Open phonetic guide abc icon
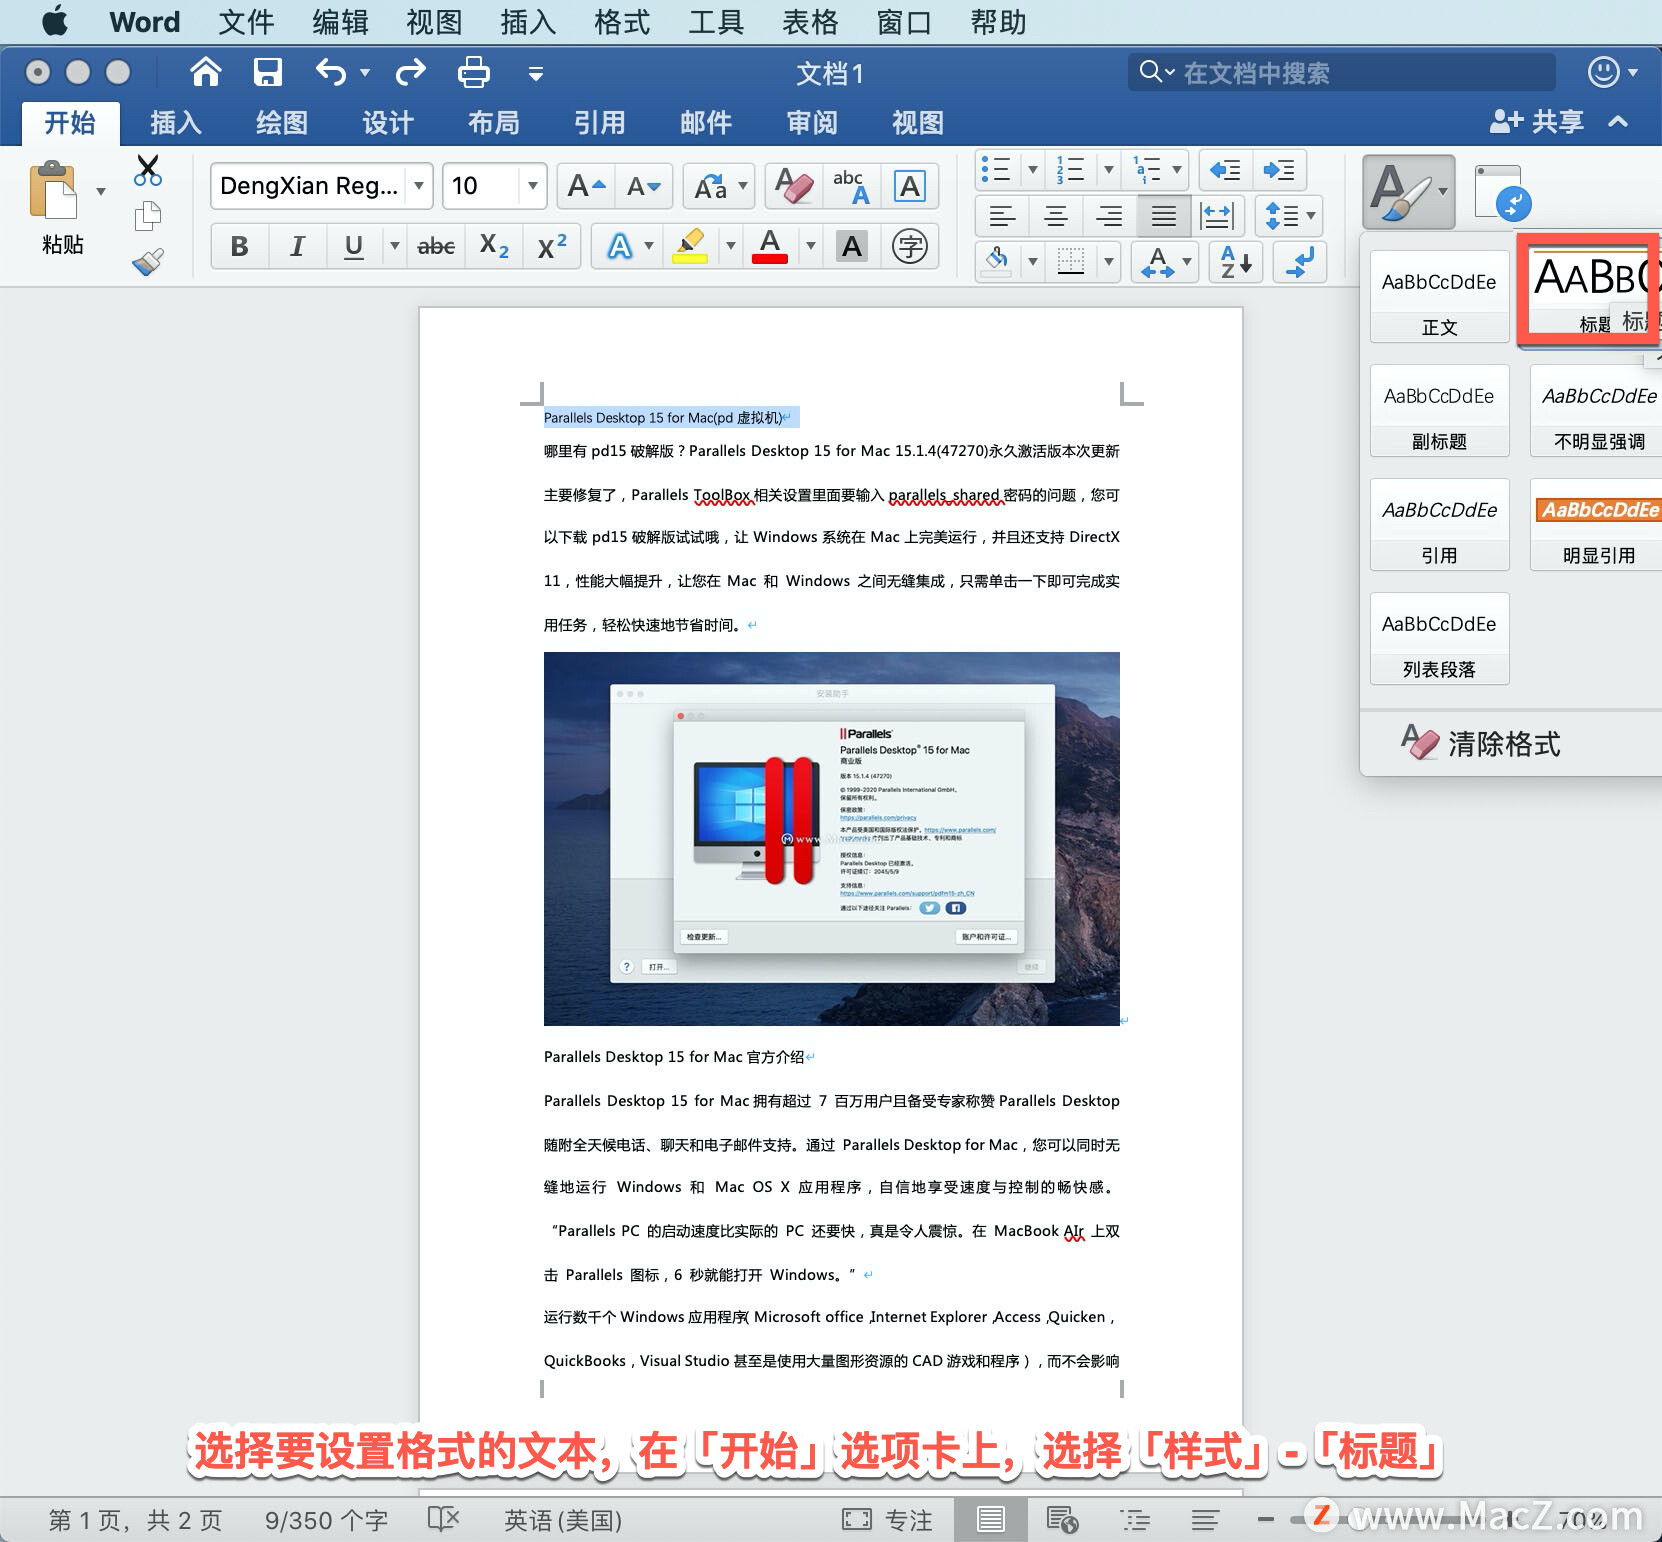 click(x=851, y=186)
